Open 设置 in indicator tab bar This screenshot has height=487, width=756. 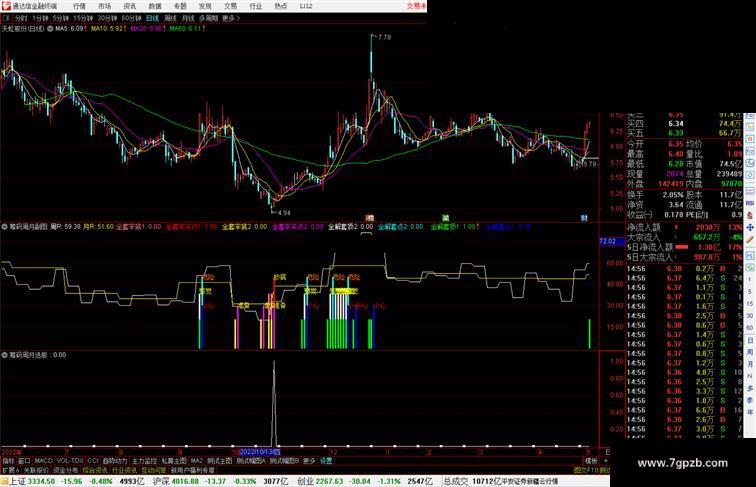326,461
